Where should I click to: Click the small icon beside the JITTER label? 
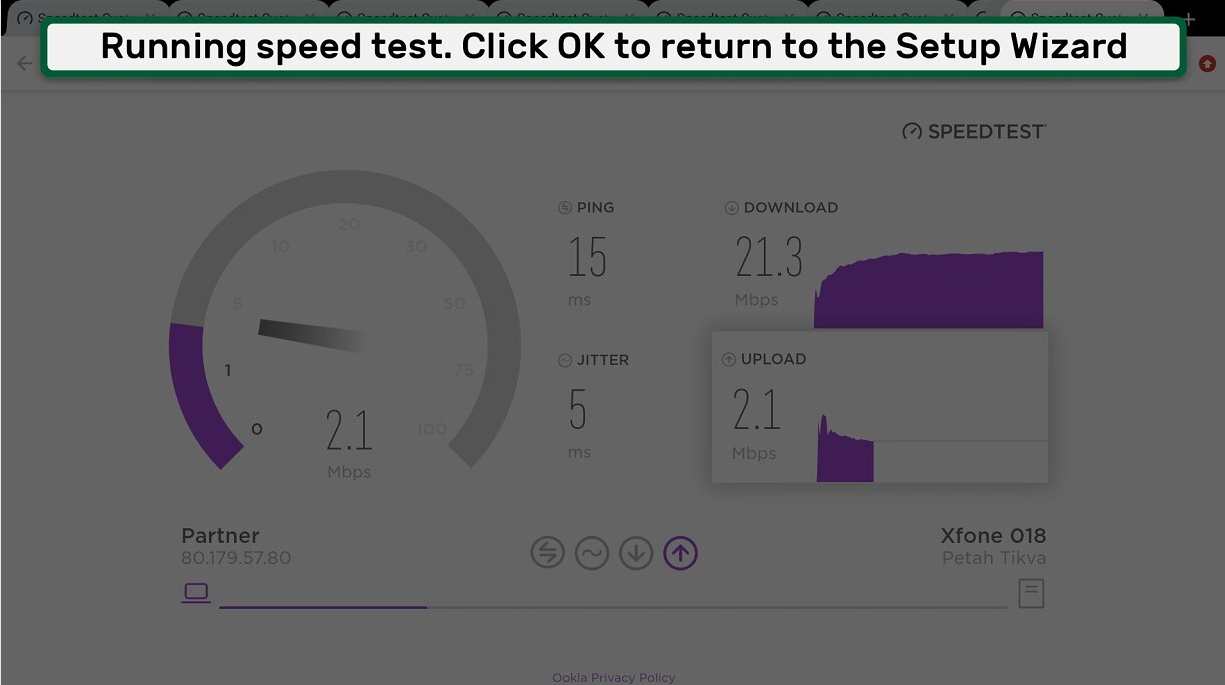click(x=565, y=360)
